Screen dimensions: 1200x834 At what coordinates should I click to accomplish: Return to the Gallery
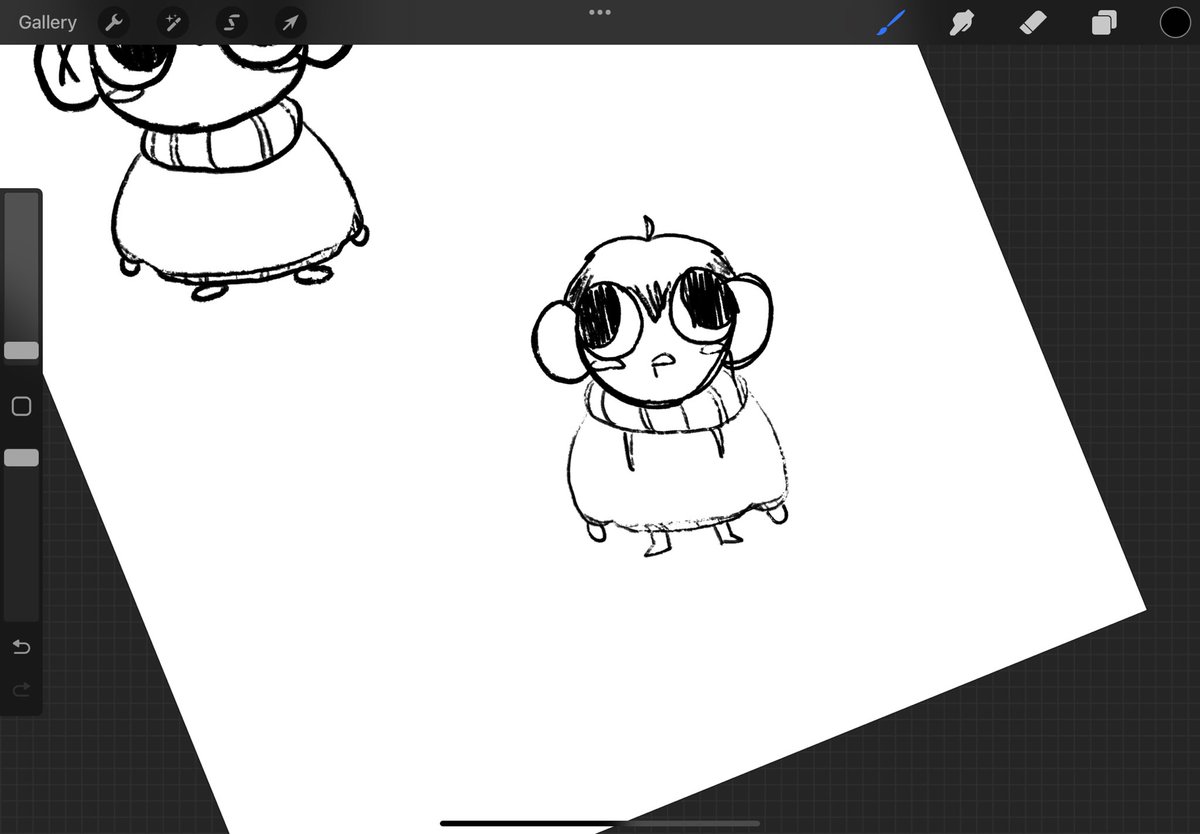47,22
